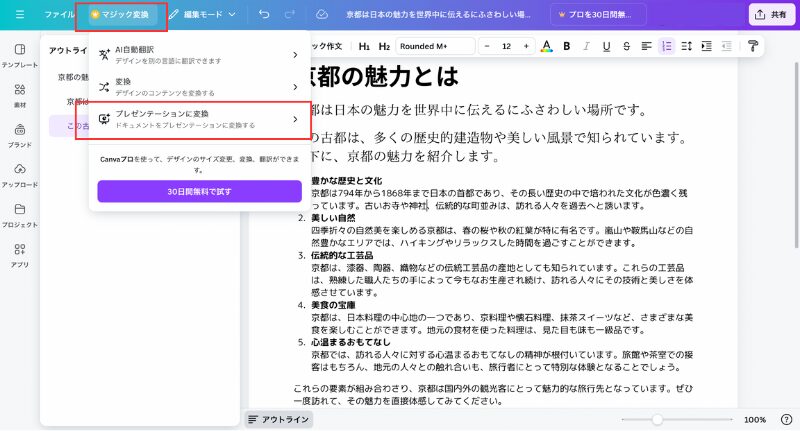Toggle the numbered list icon

pyautogui.click(x=666, y=46)
